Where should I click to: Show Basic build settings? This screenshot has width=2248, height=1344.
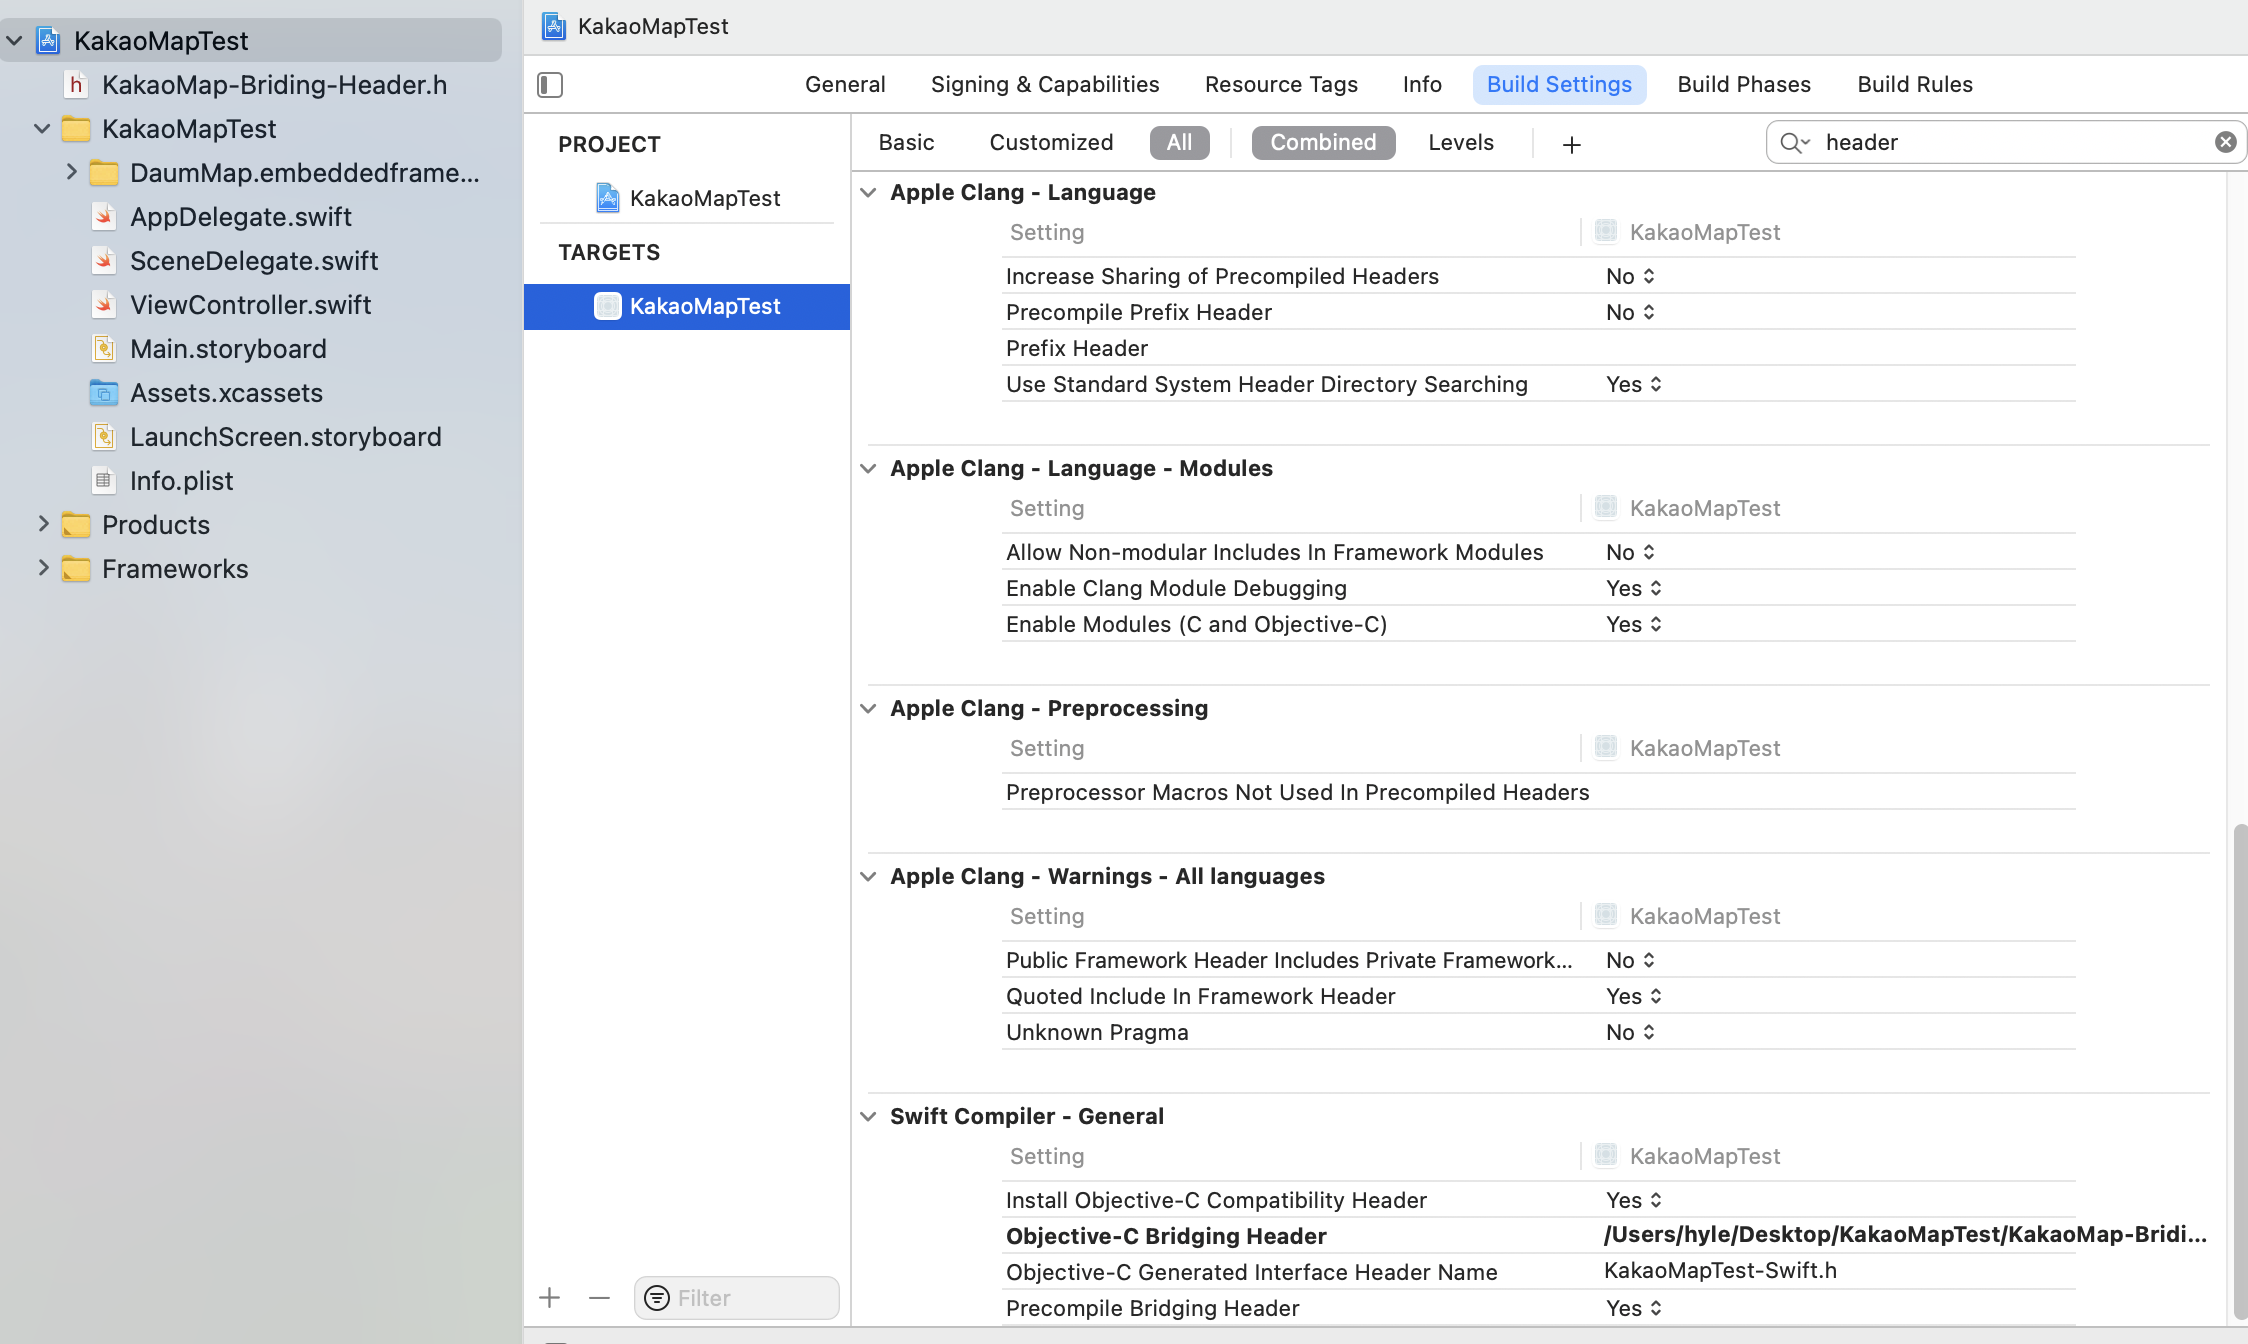pos(906,143)
